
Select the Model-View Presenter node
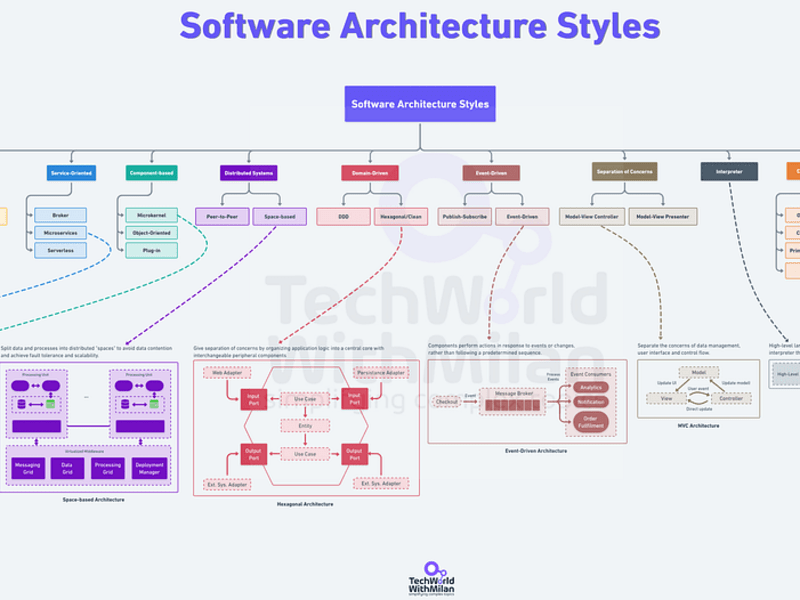[663, 217]
